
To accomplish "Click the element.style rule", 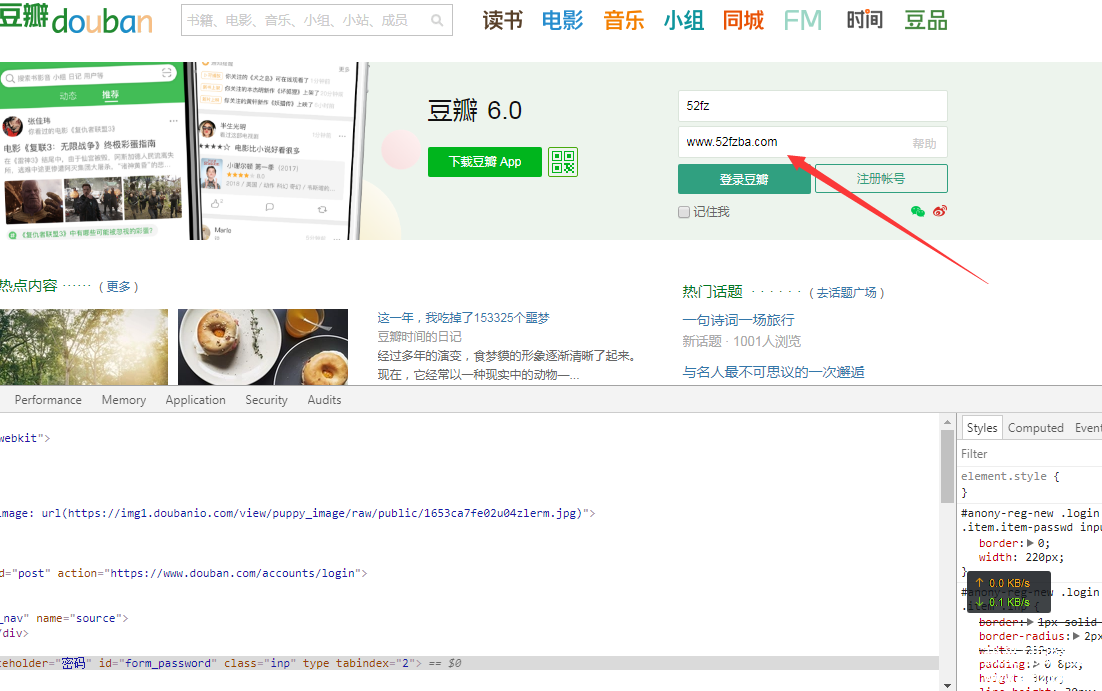I will pos(1009,477).
